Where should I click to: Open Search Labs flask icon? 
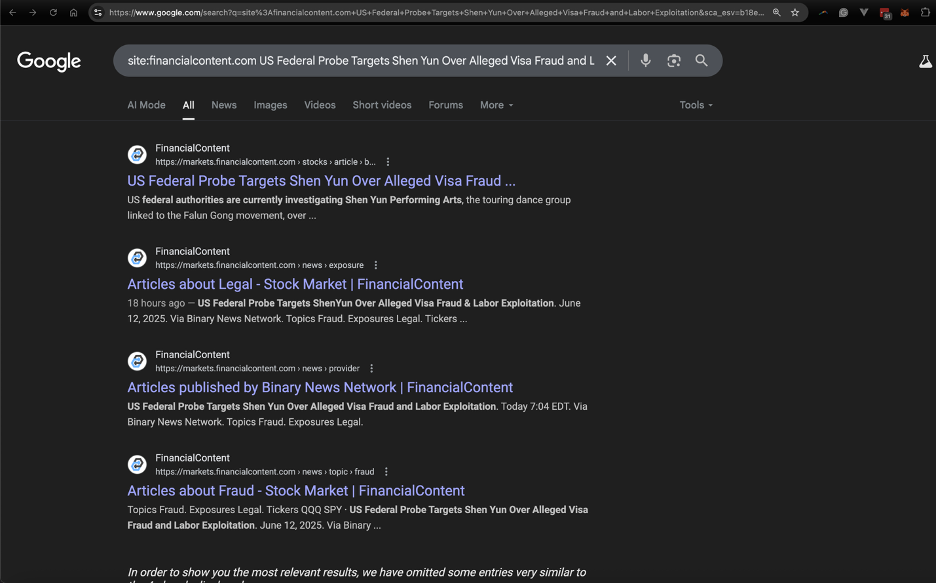[x=925, y=61]
